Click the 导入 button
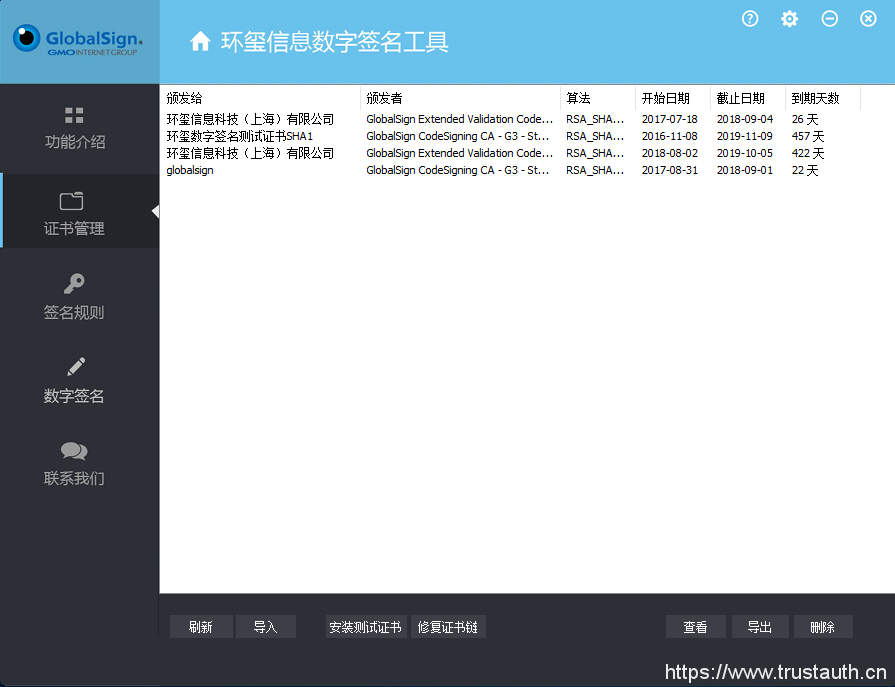This screenshot has width=895, height=687. (265, 627)
